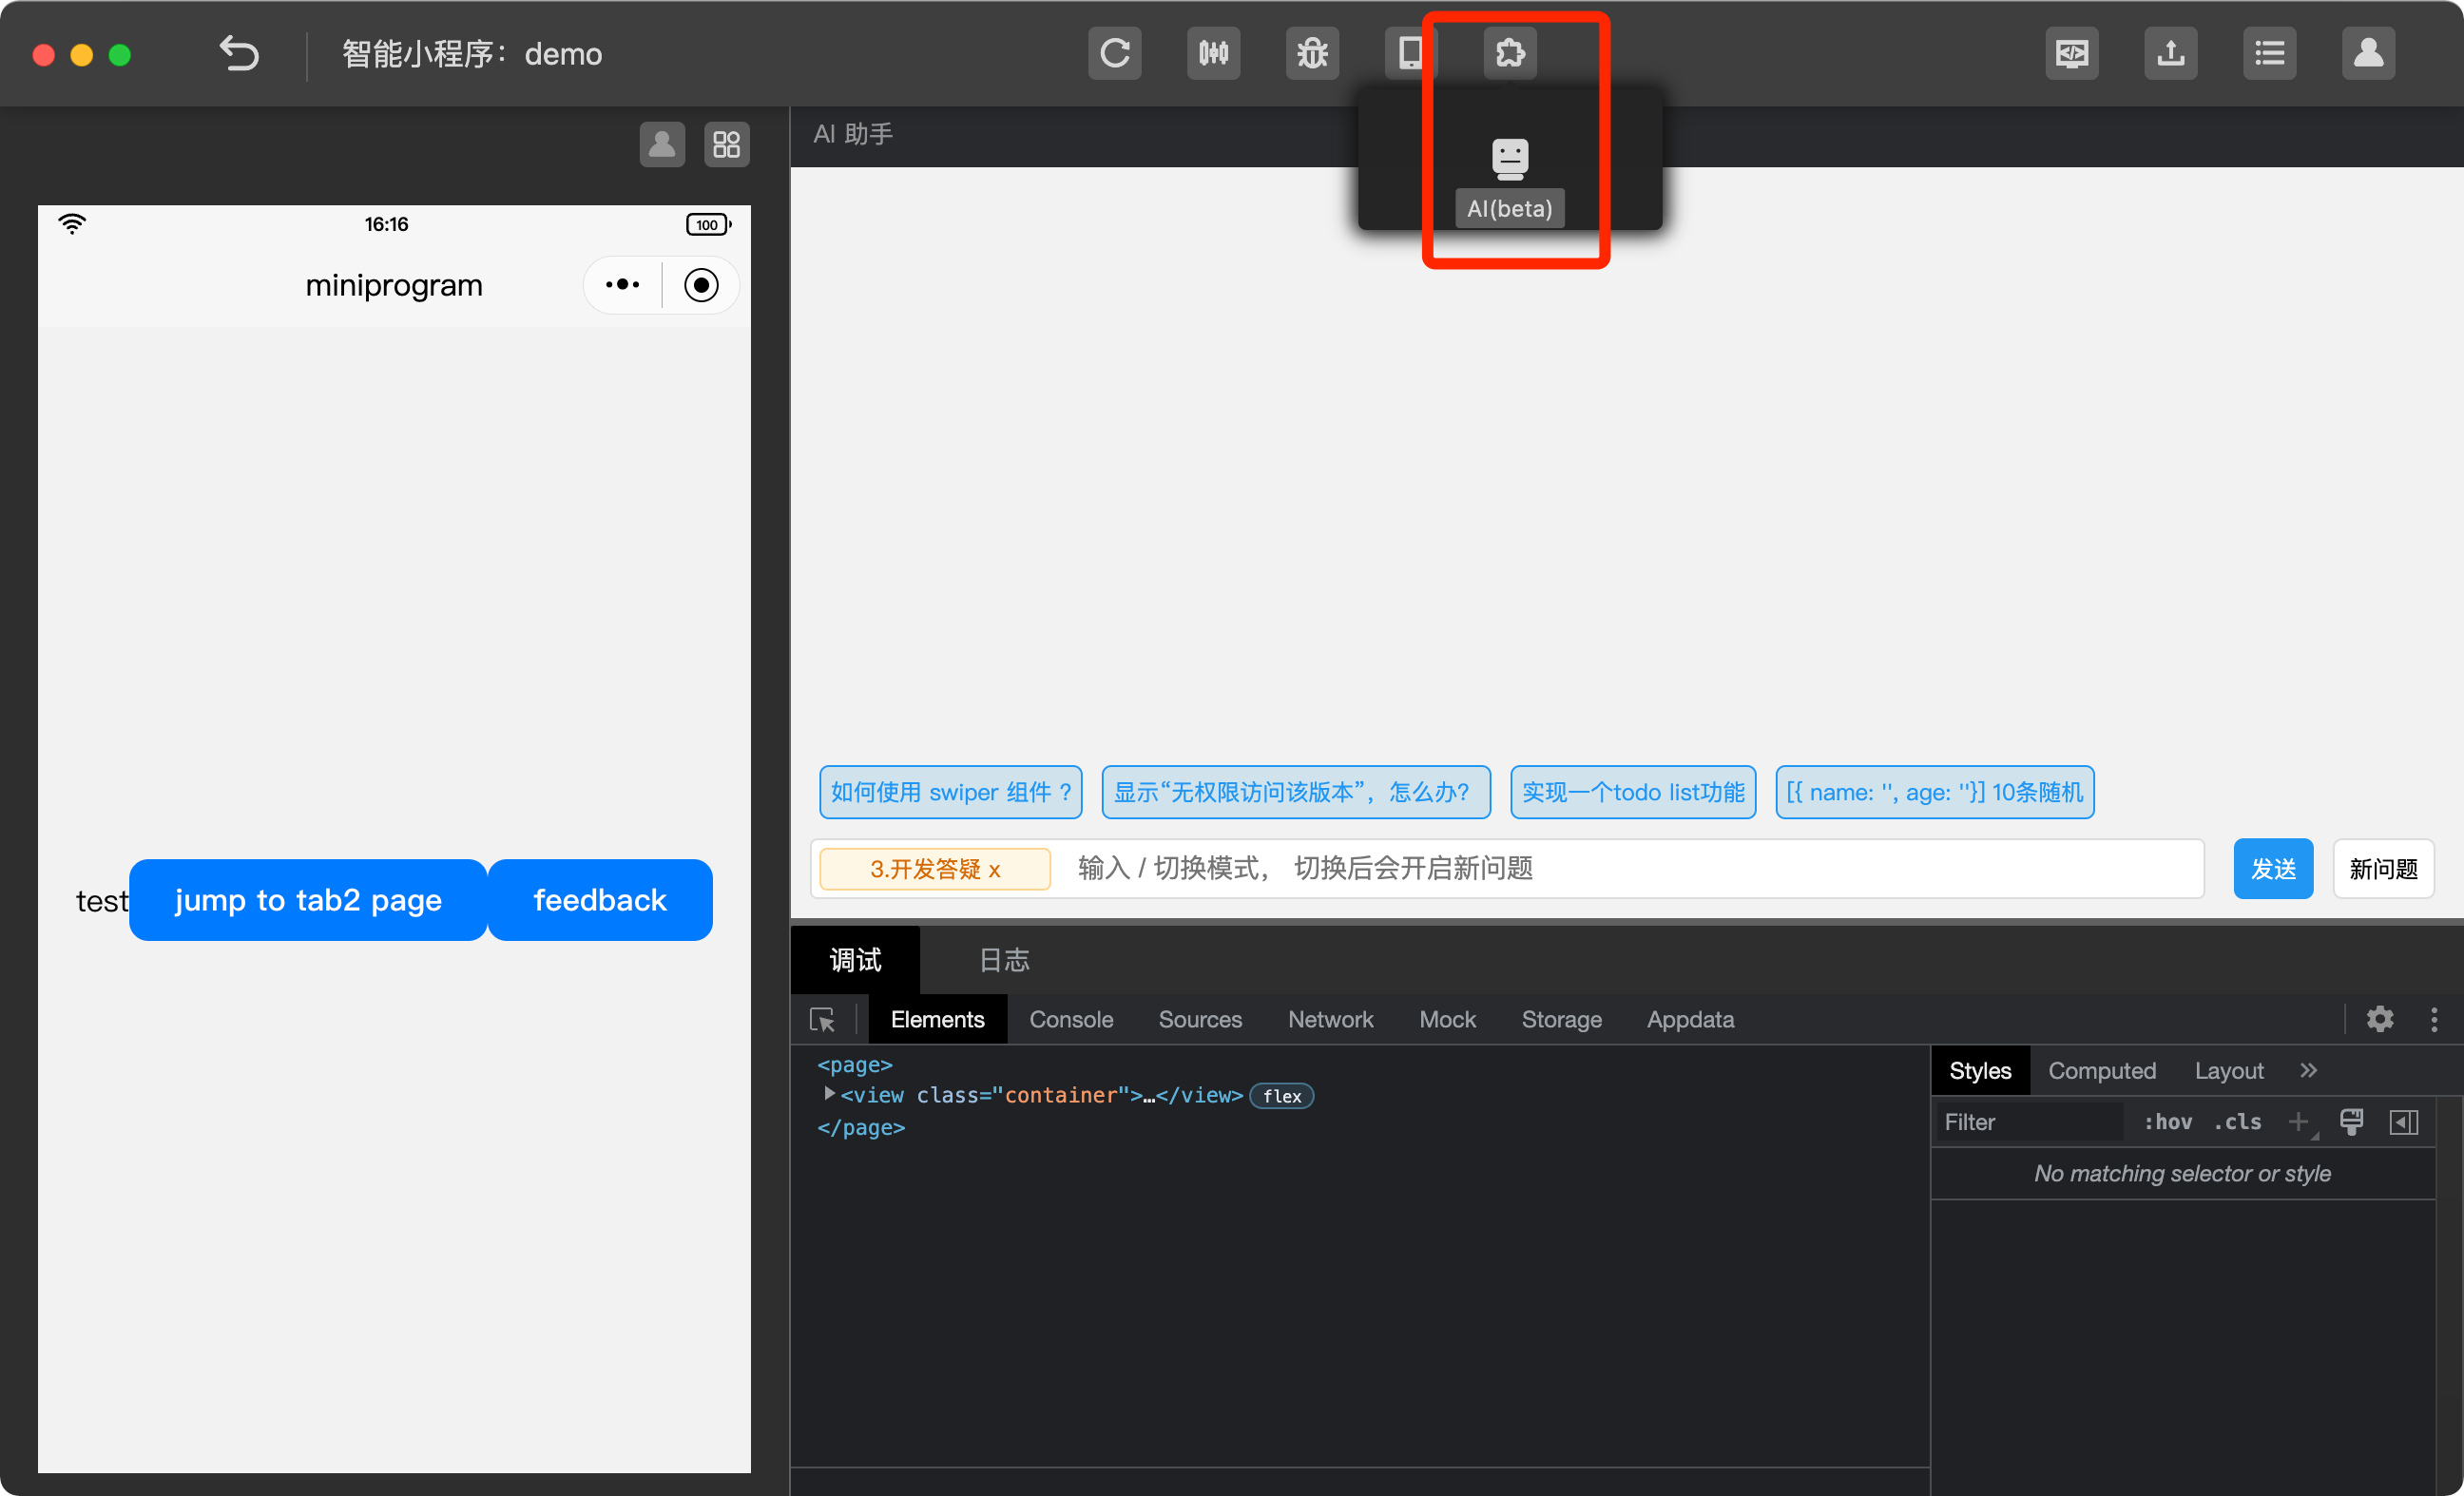Screen dimensions: 2464x1496
Task: Switch to the 日志 tab
Action: pos(1003,960)
